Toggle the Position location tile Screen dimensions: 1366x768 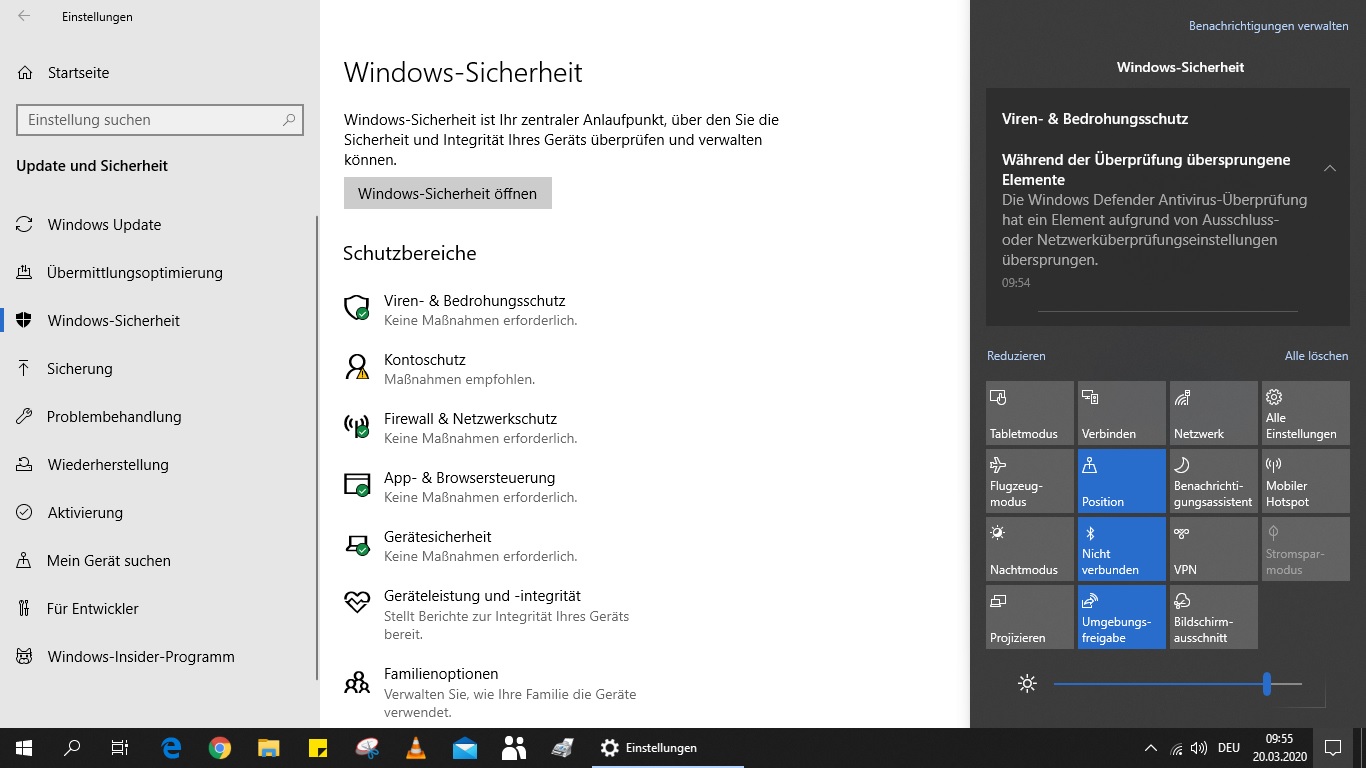1122,481
